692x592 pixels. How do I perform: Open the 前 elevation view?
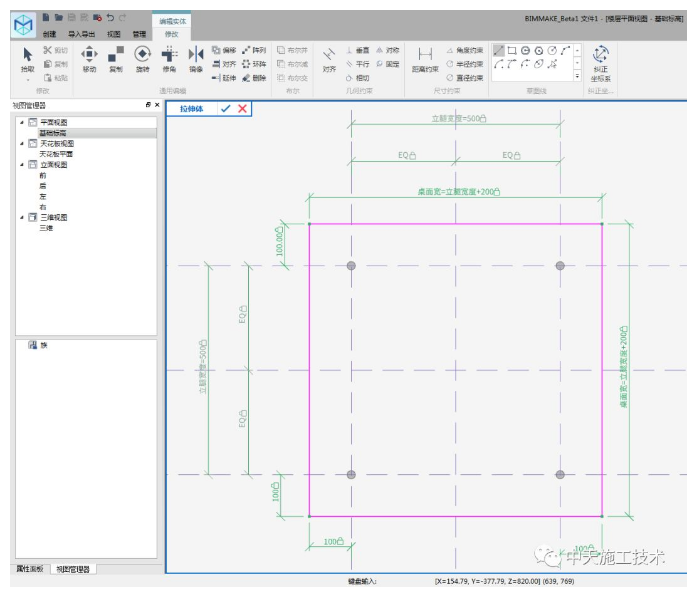tap(43, 175)
